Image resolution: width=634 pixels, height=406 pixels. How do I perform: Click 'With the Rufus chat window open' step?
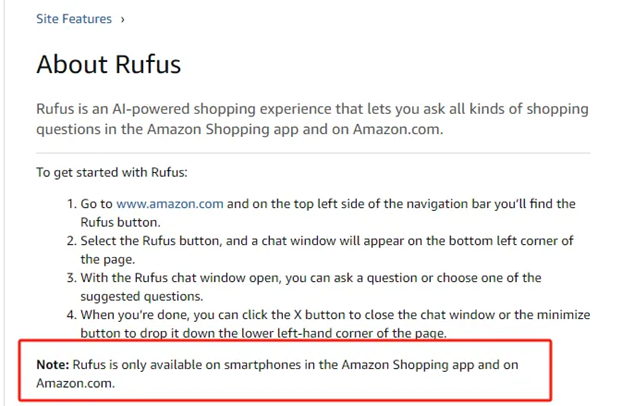pos(311,287)
